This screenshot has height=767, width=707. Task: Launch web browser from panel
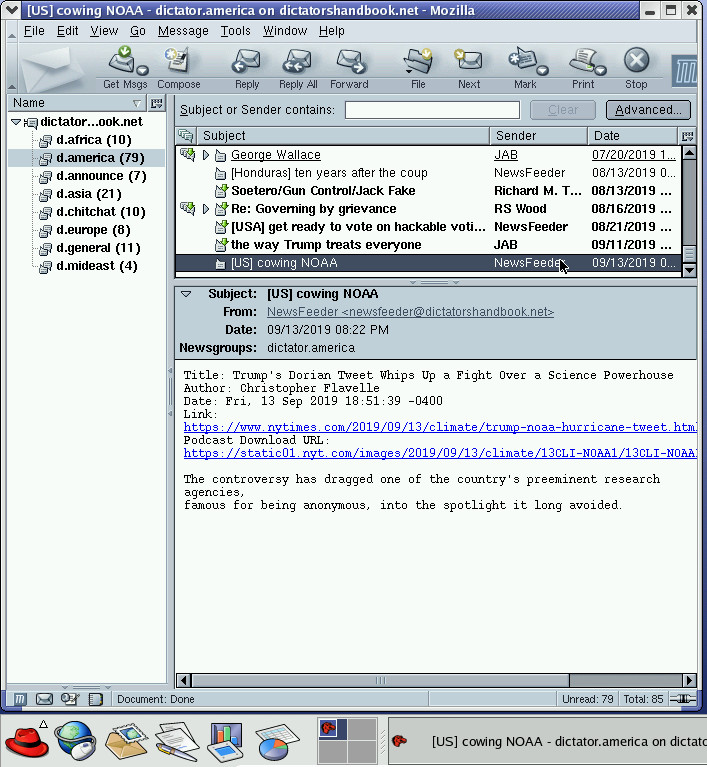(75, 741)
